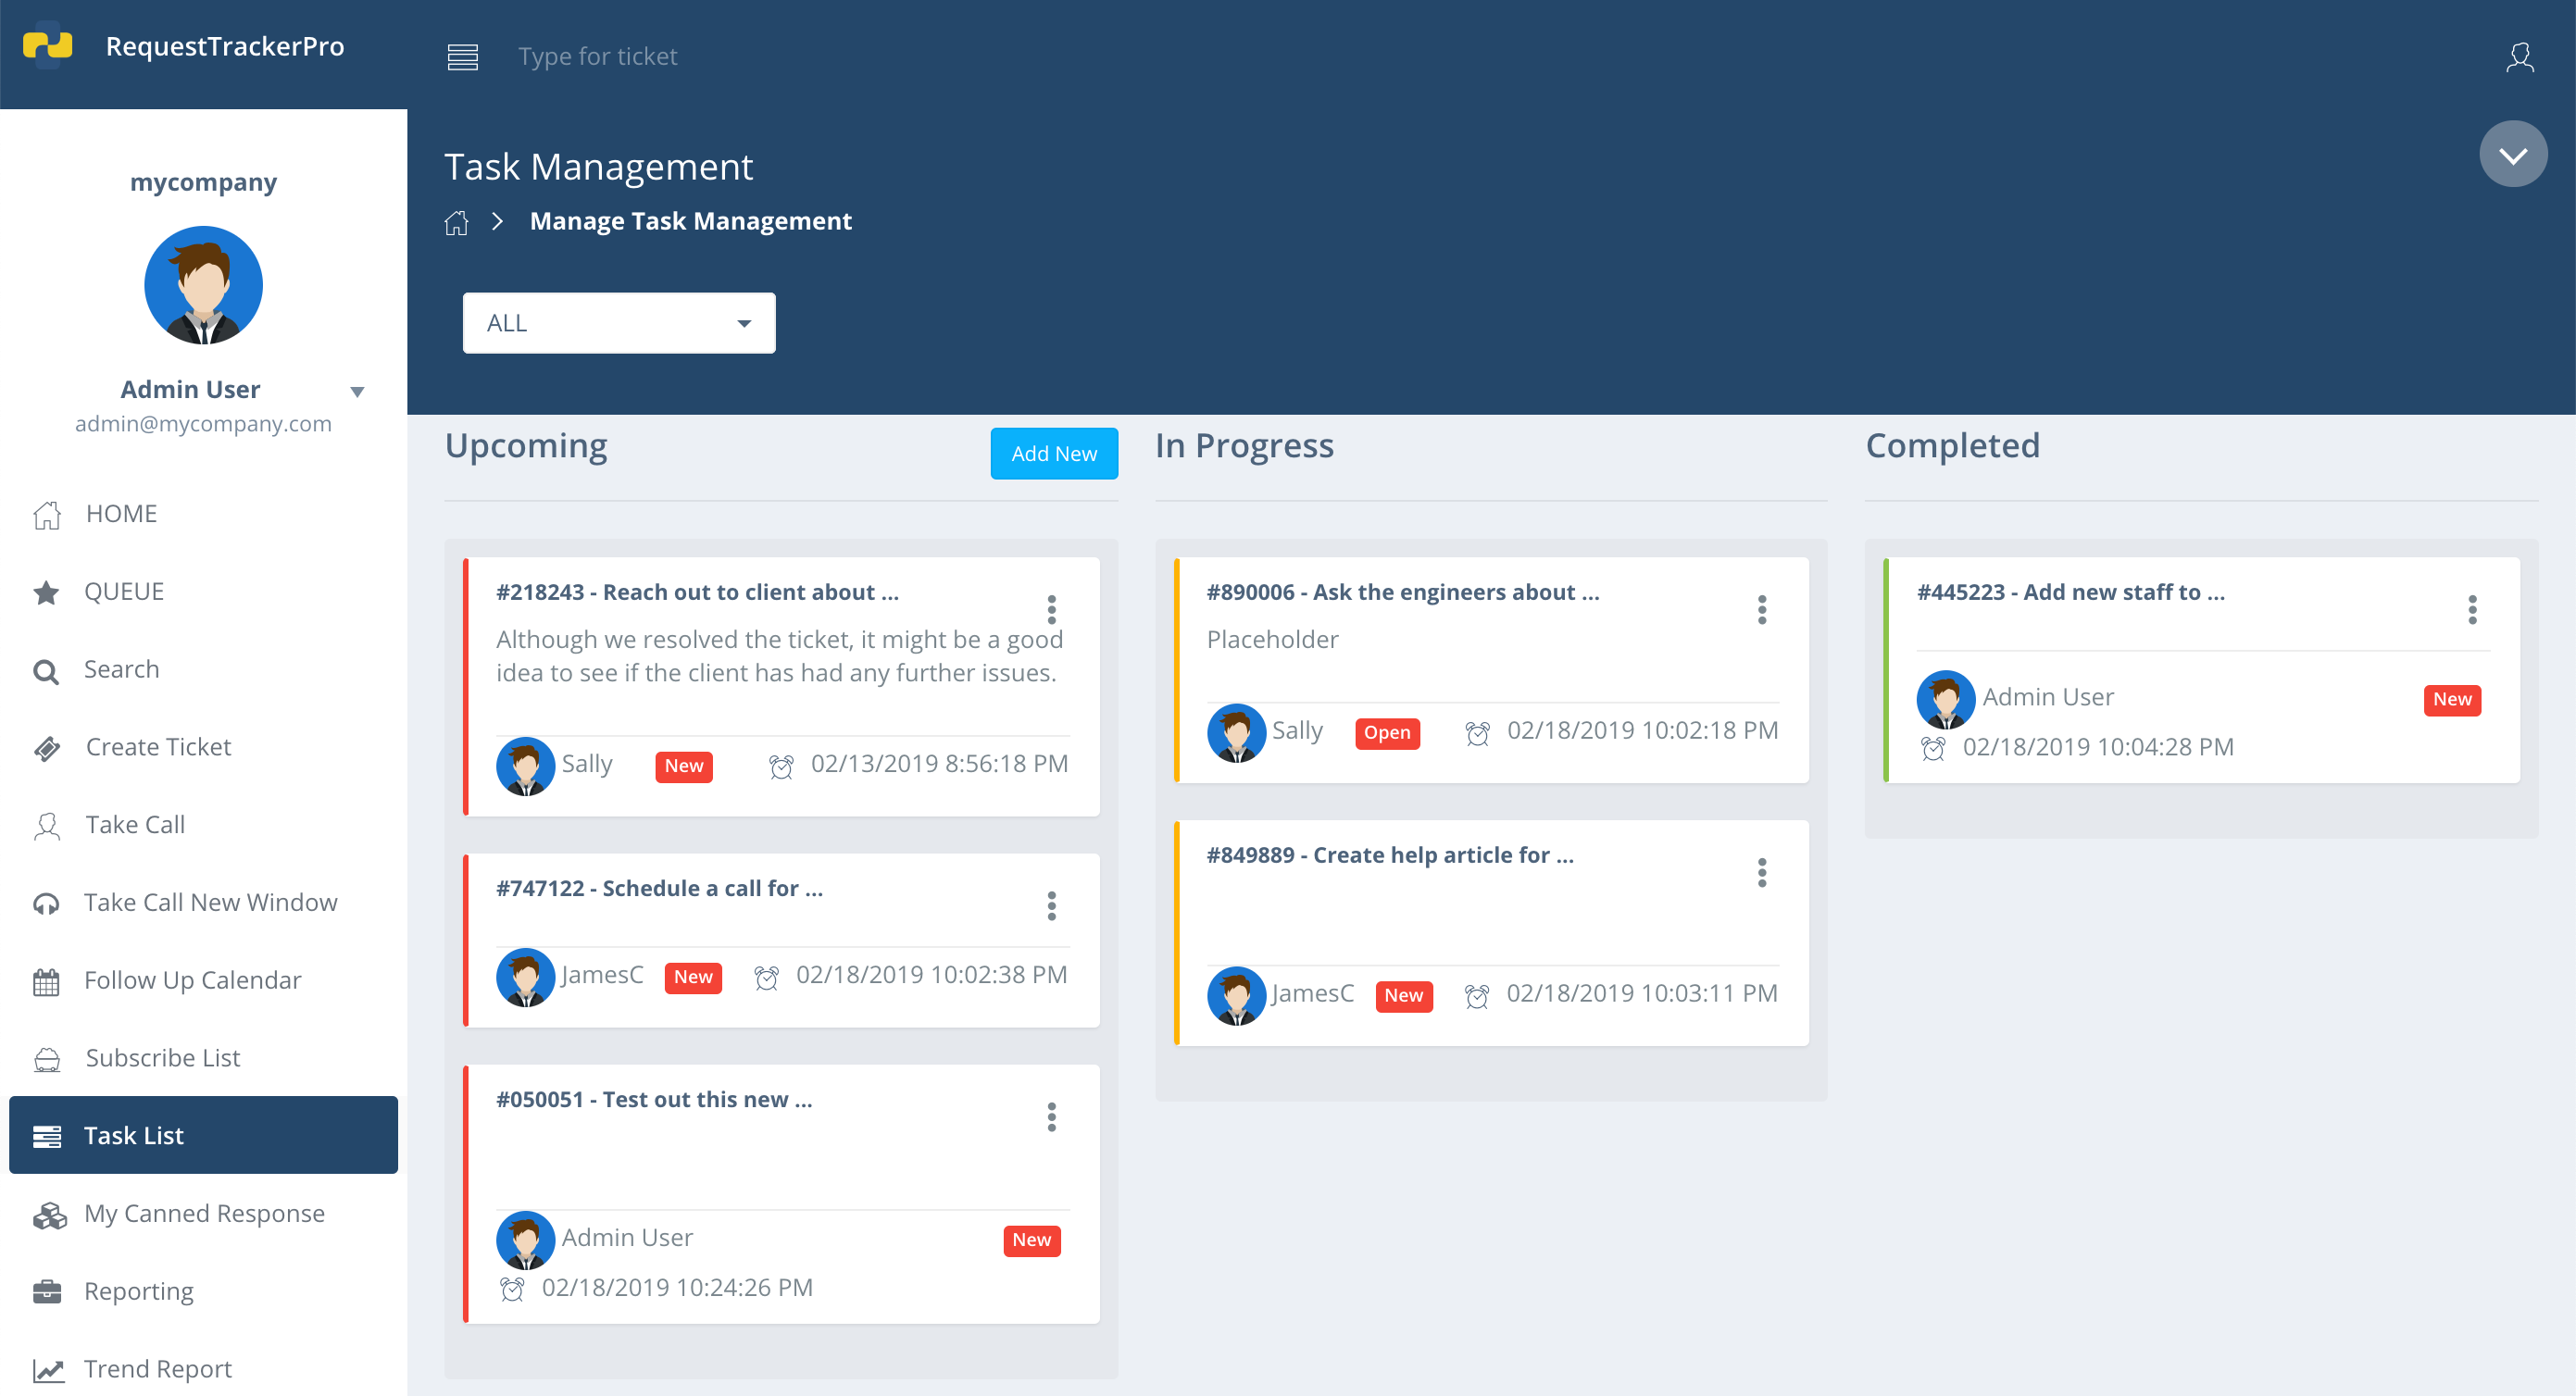The width and height of the screenshot is (2576, 1396).
Task: Open Follow Up Calendar in sidebar
Action: click(203, 980)
